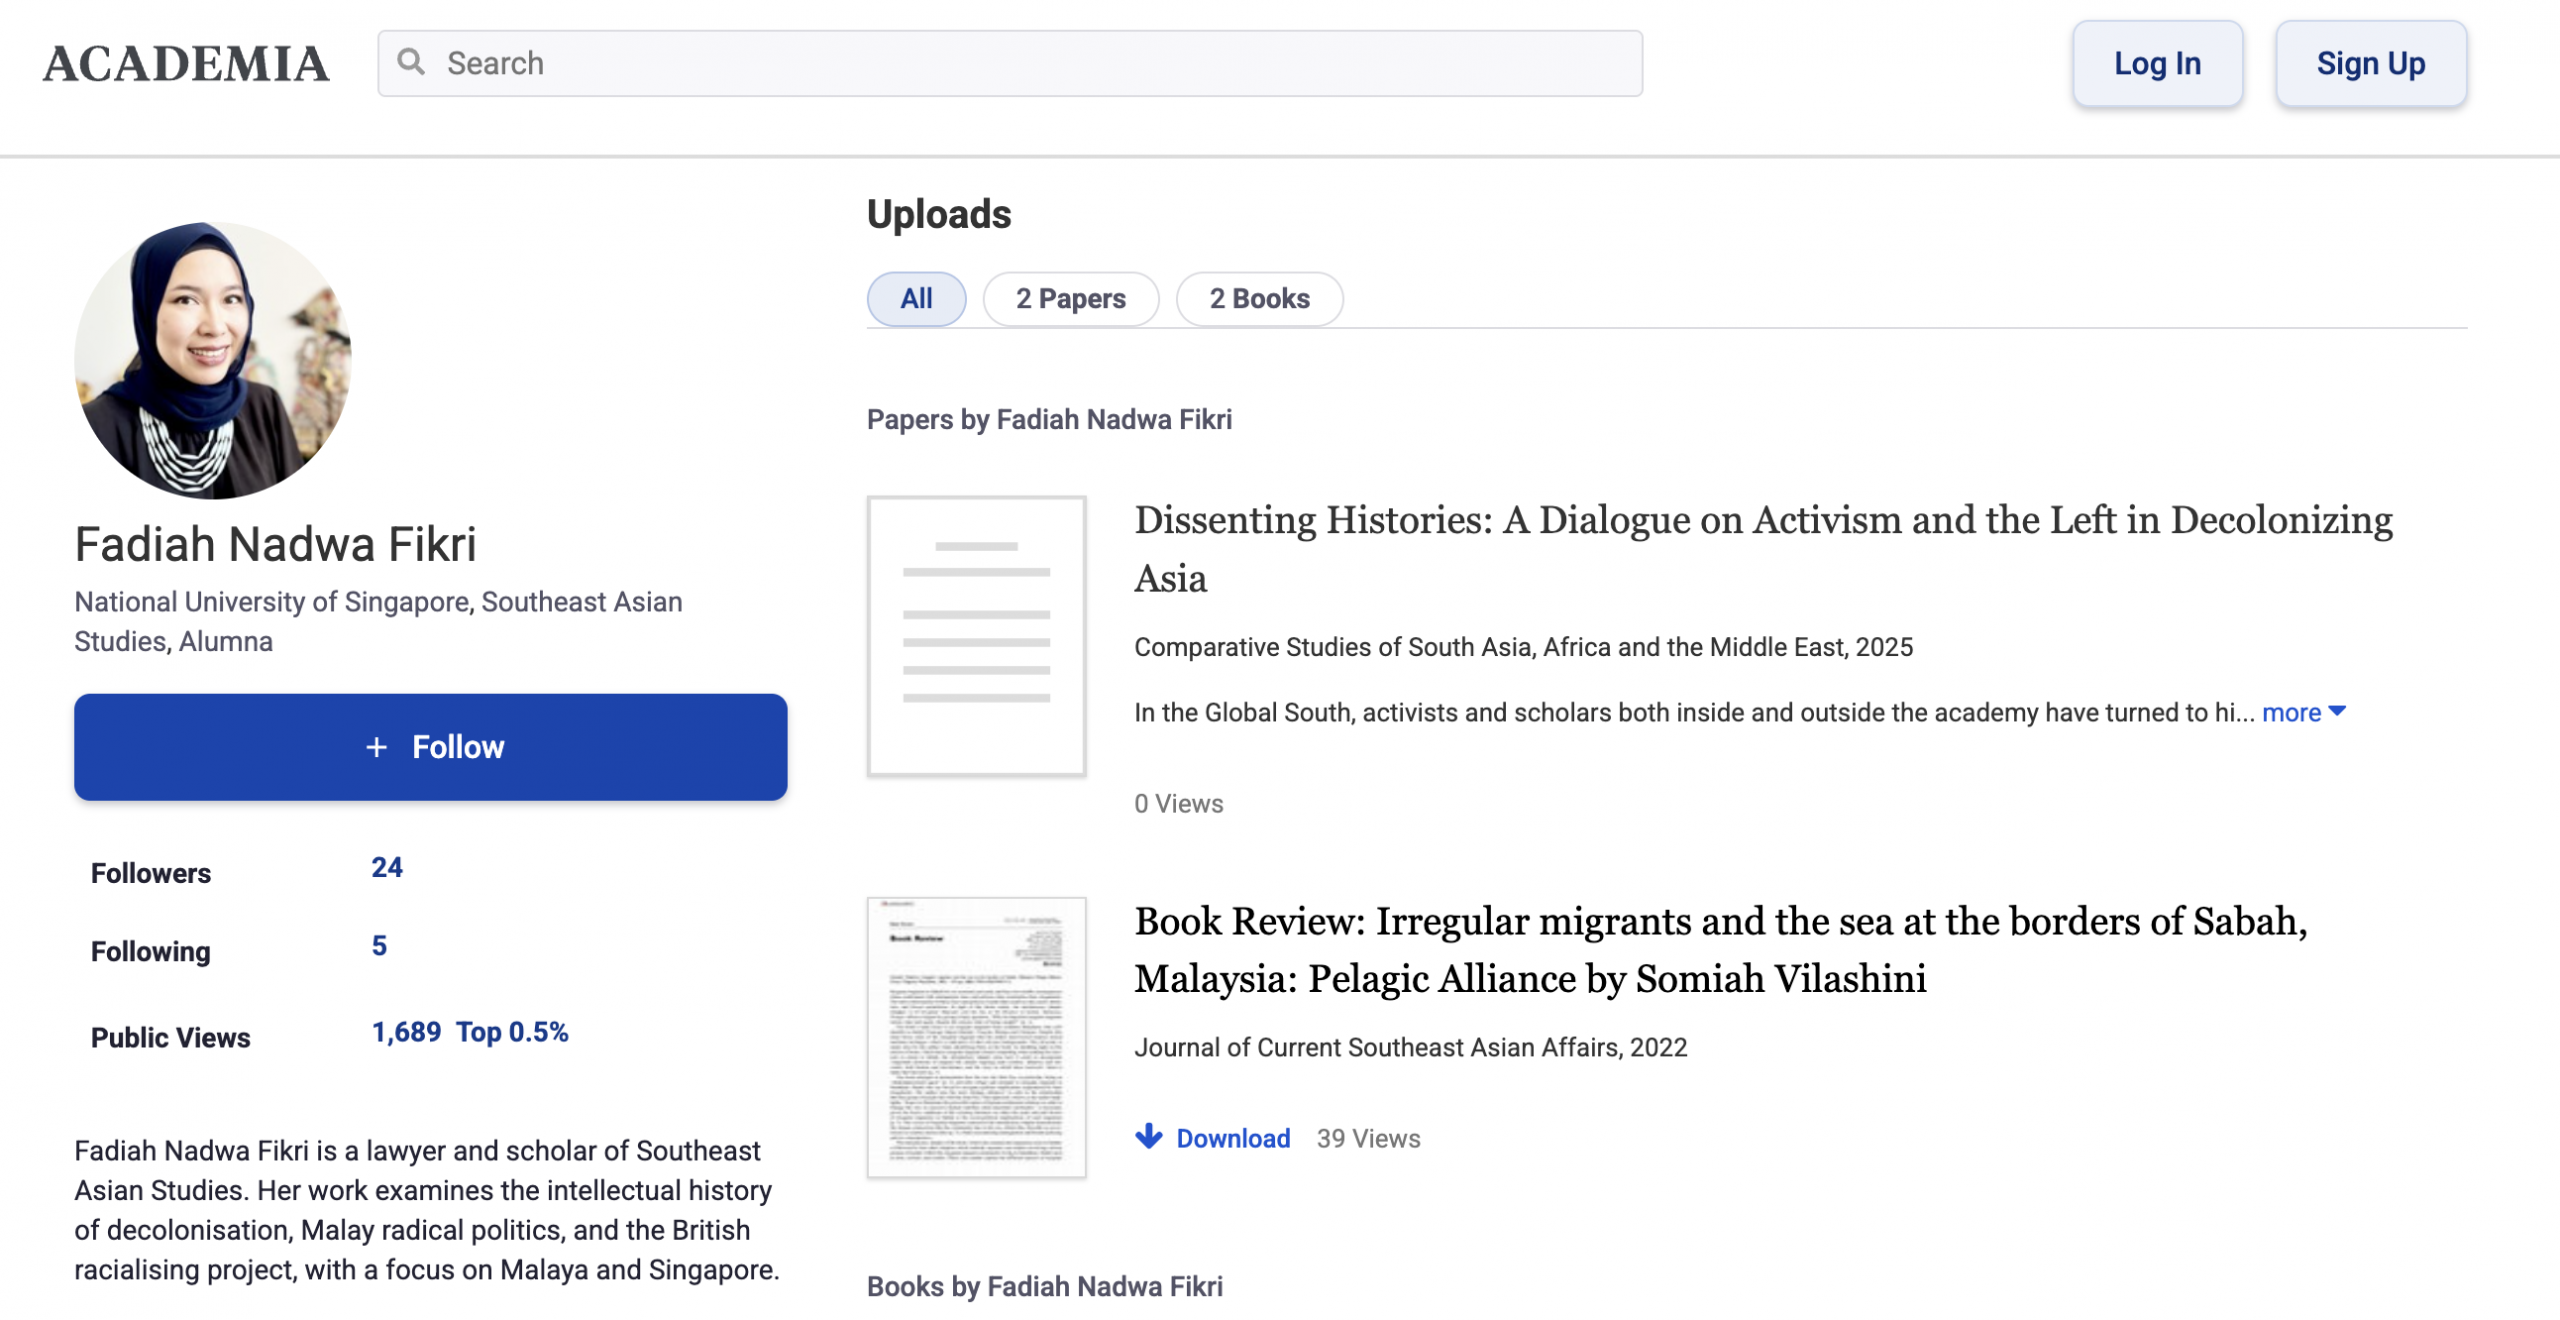The image size is (2560, 1320).
Task: Click the search magnifier icon
Action: [411, 62]
